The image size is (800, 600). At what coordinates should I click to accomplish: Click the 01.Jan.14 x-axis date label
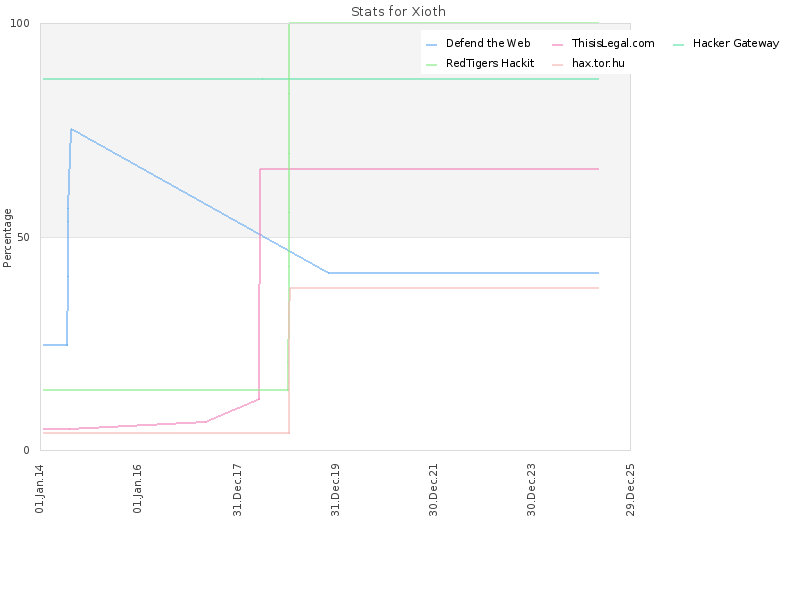pos(40,489)
